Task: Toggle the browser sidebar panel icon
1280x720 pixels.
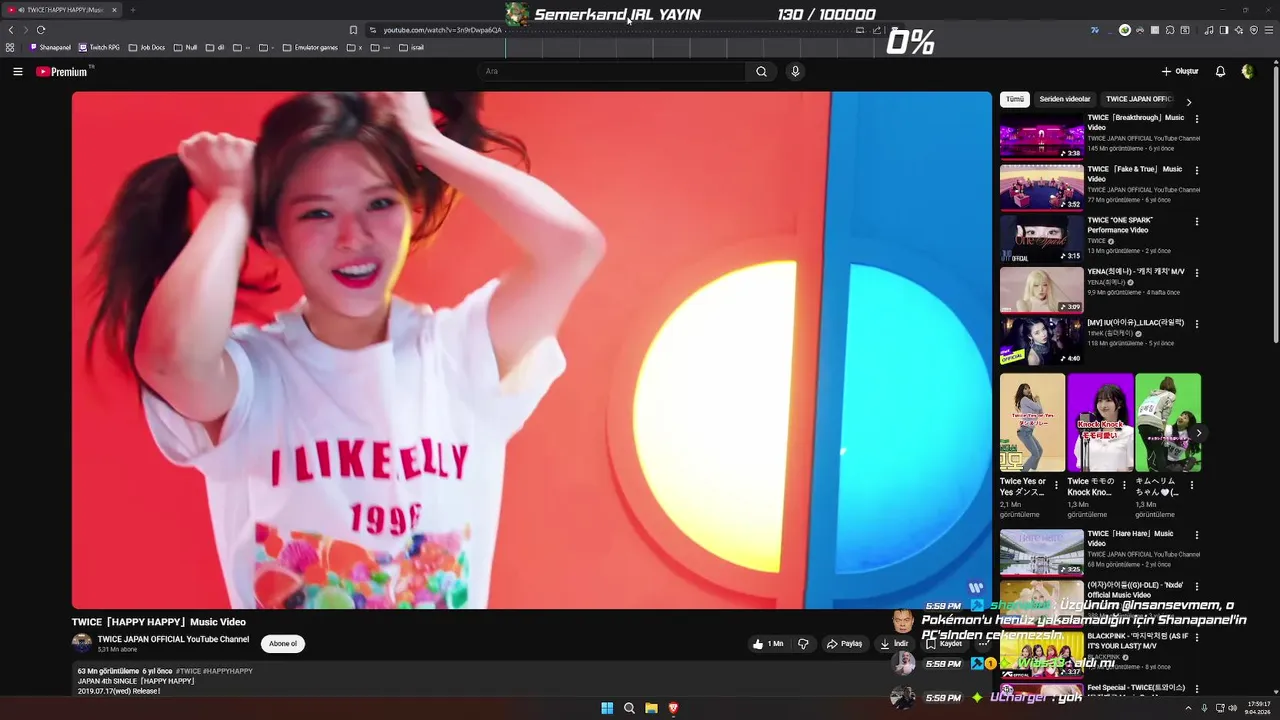Action: point(1224,30)
